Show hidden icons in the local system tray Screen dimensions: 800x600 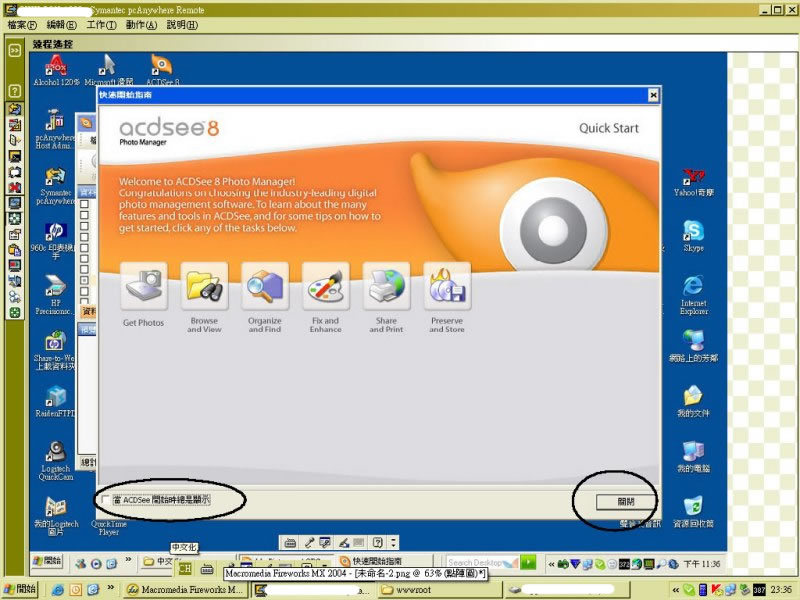[x=676, y=590]
